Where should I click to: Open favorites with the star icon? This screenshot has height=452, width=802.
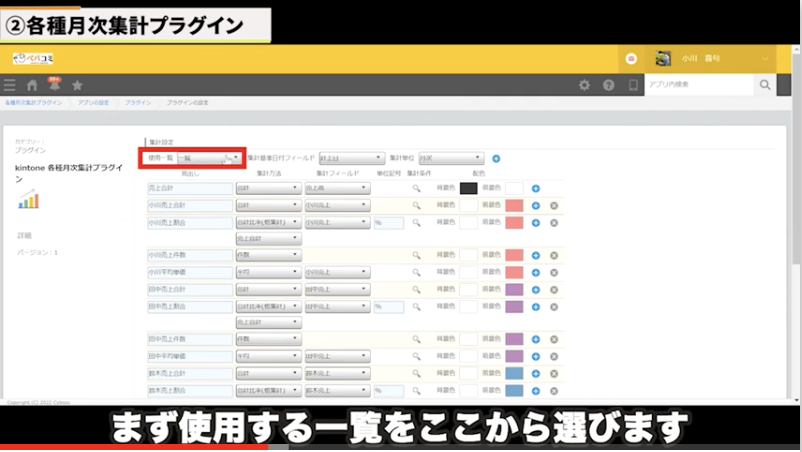coord(77,86)
